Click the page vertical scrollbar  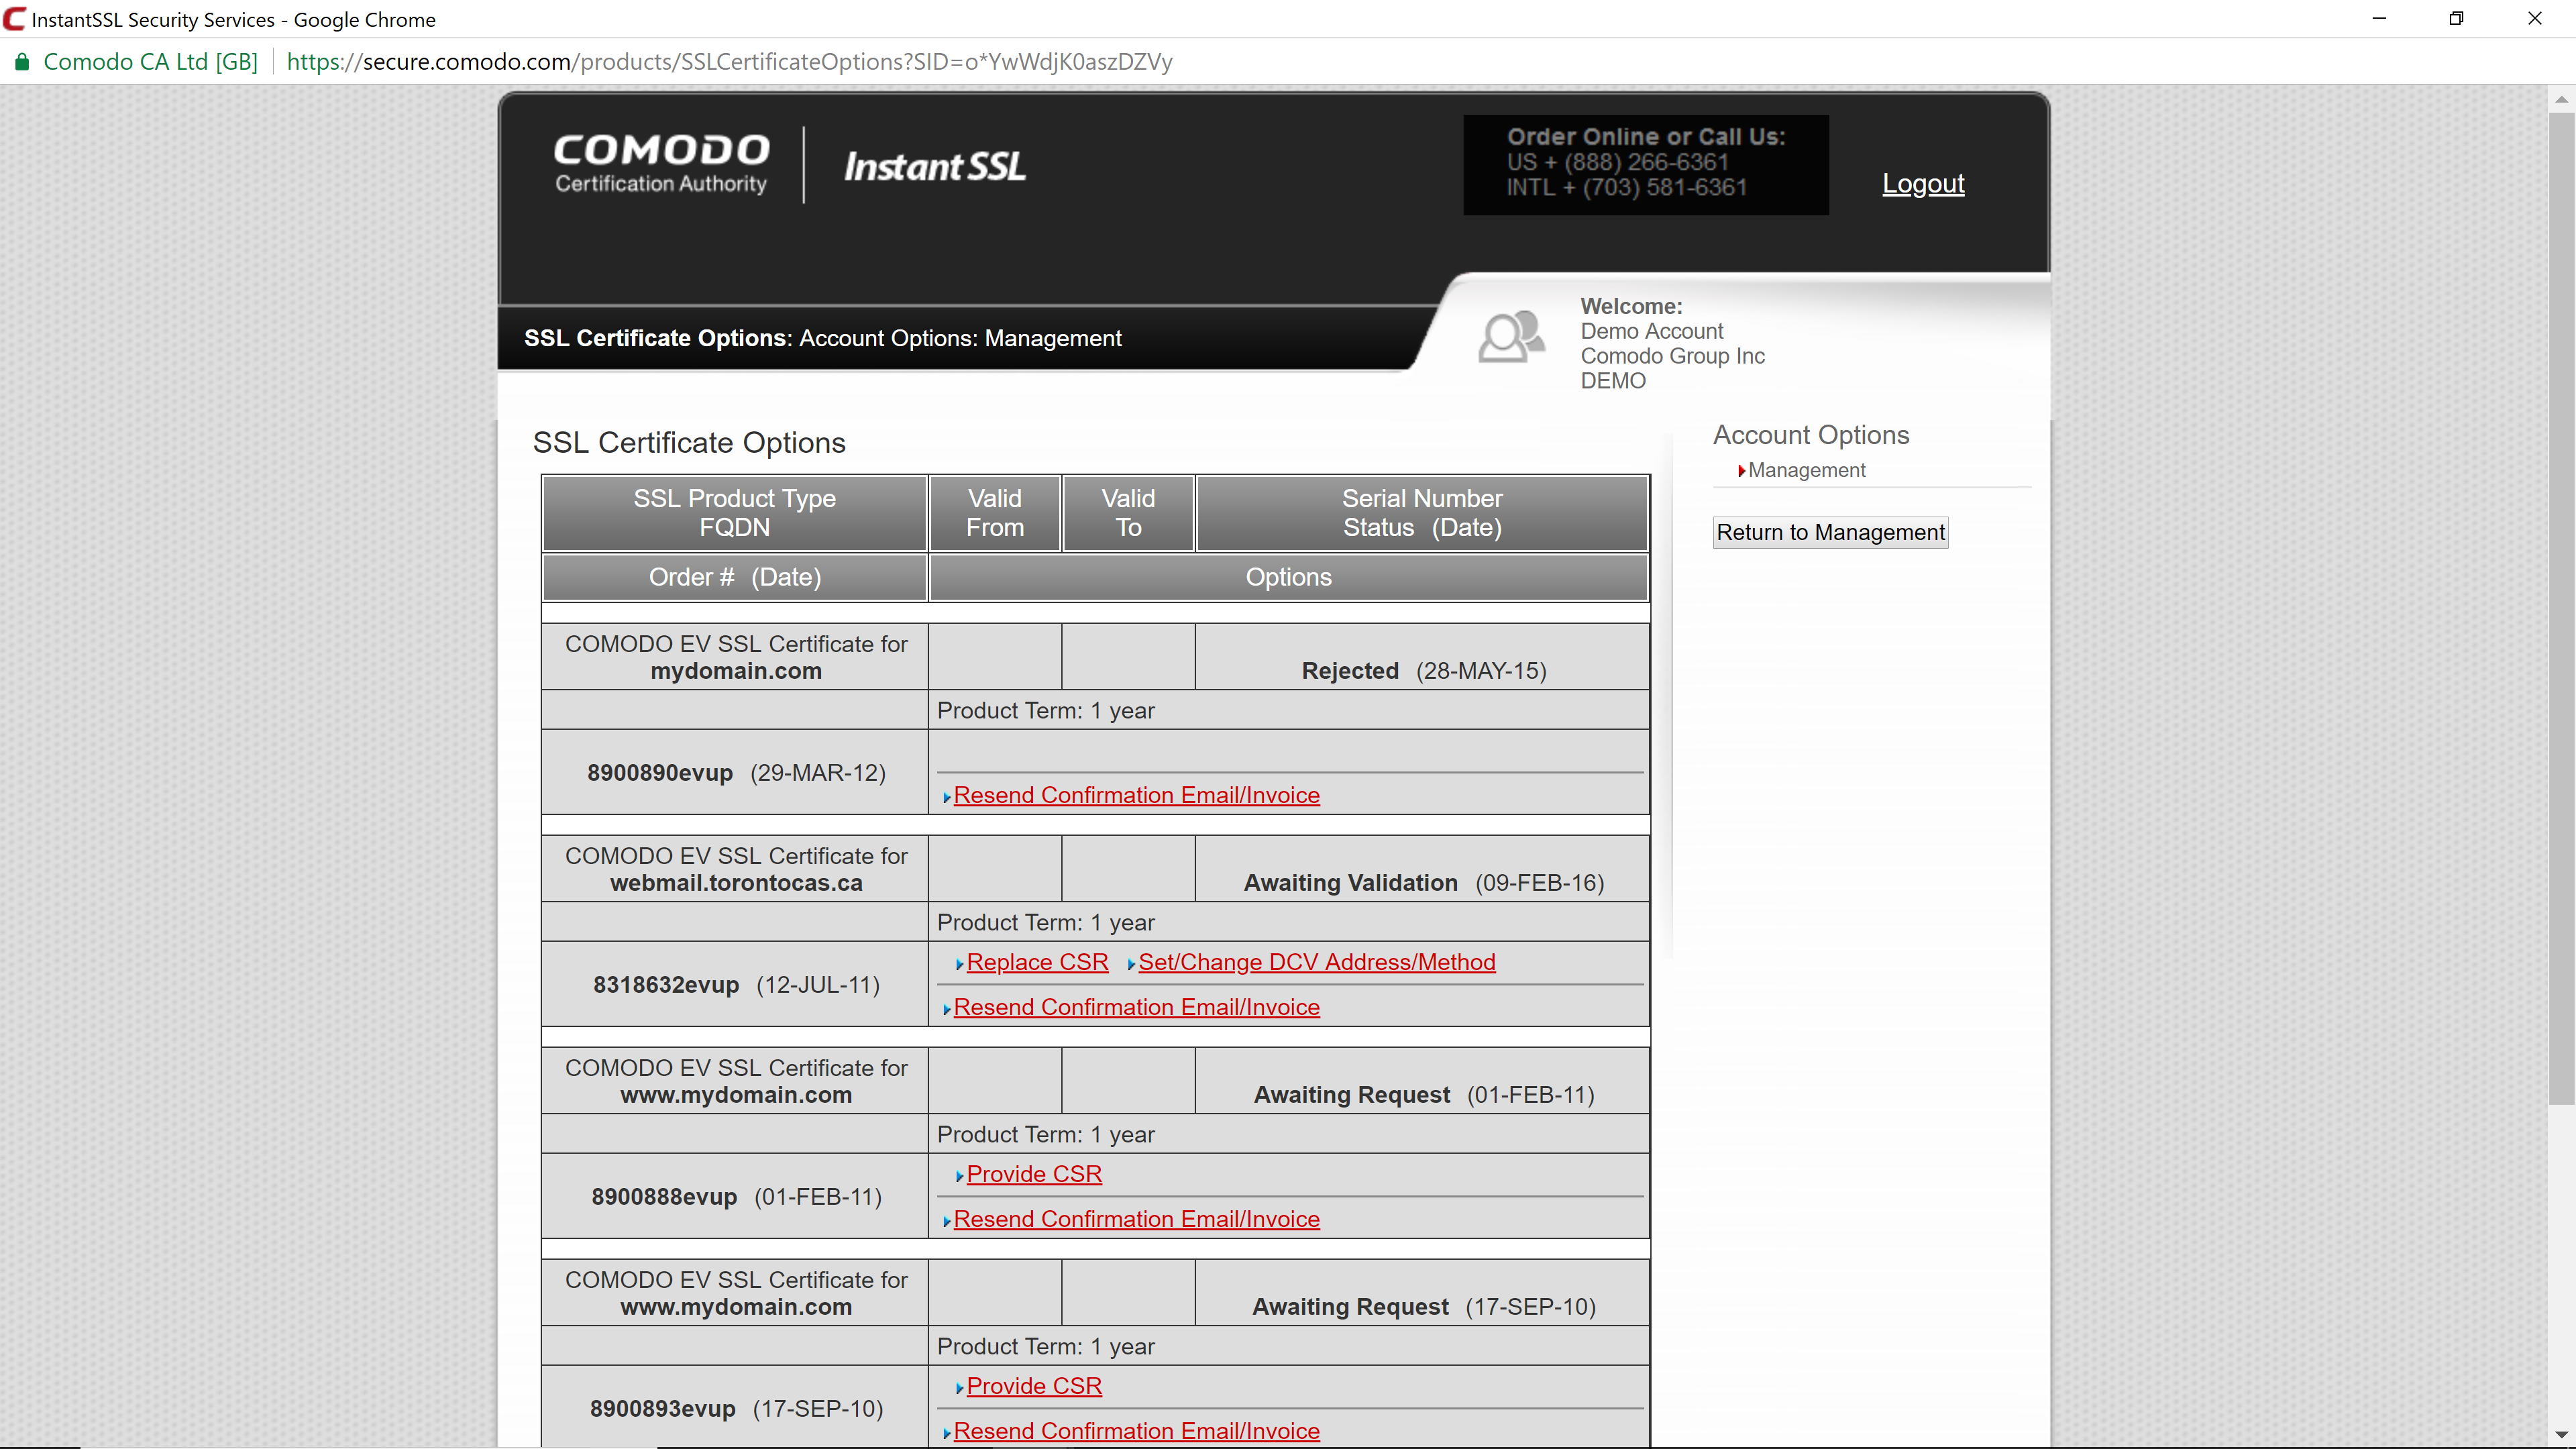2561,610
